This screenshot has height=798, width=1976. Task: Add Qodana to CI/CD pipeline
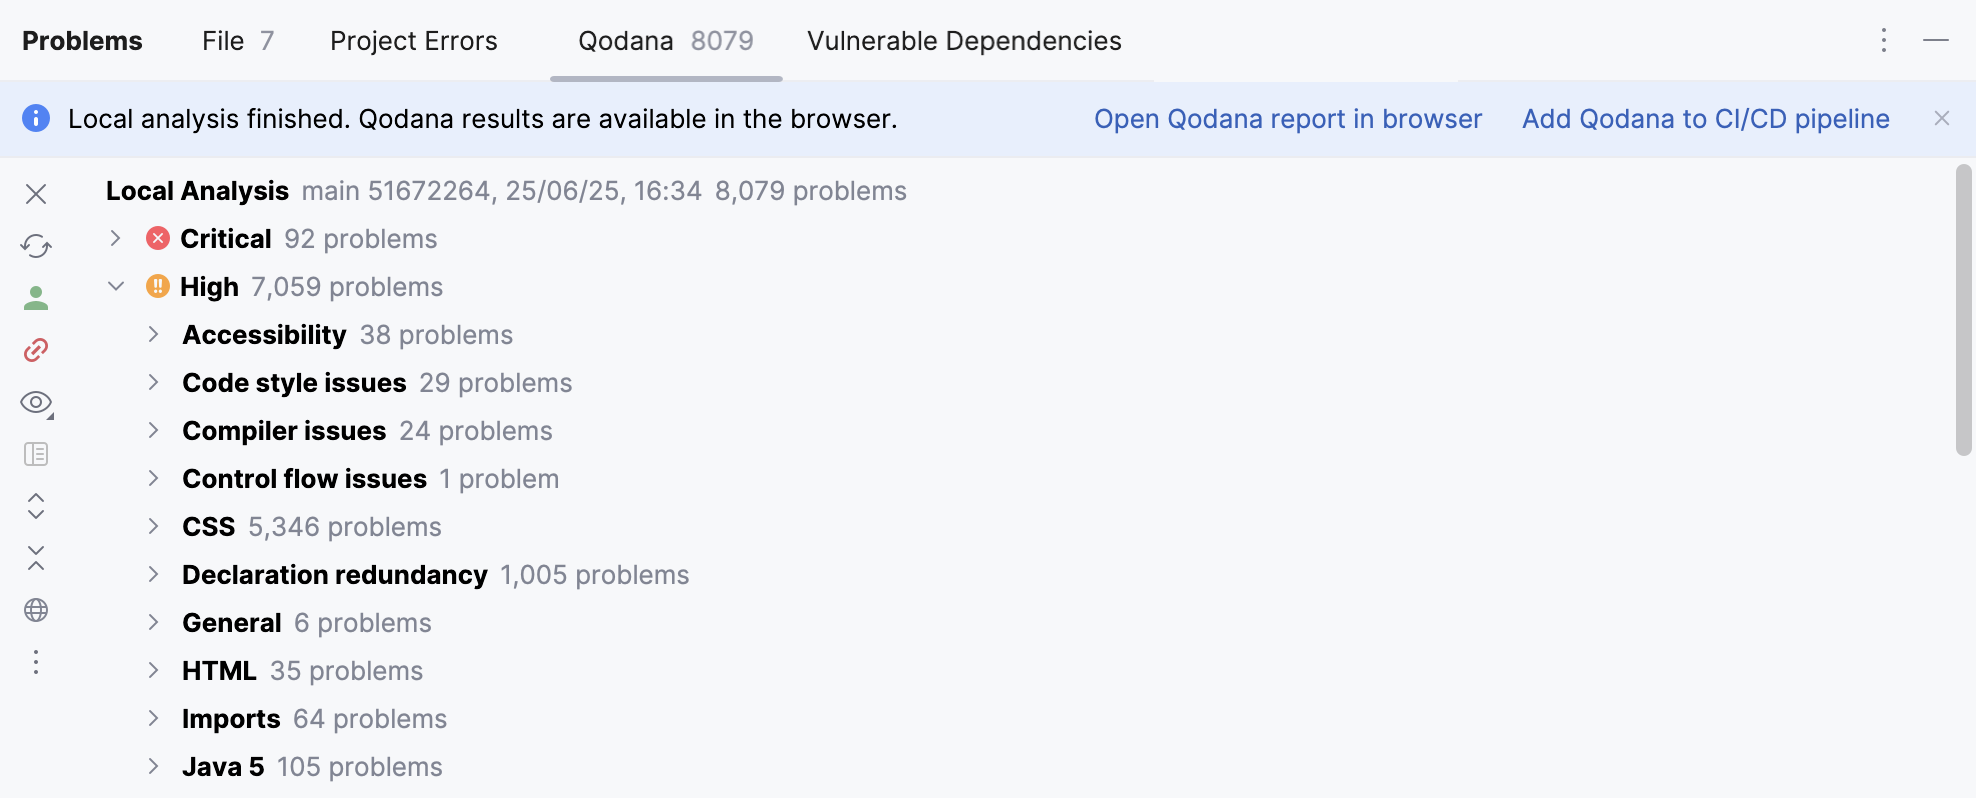(x=1705, y=118)
